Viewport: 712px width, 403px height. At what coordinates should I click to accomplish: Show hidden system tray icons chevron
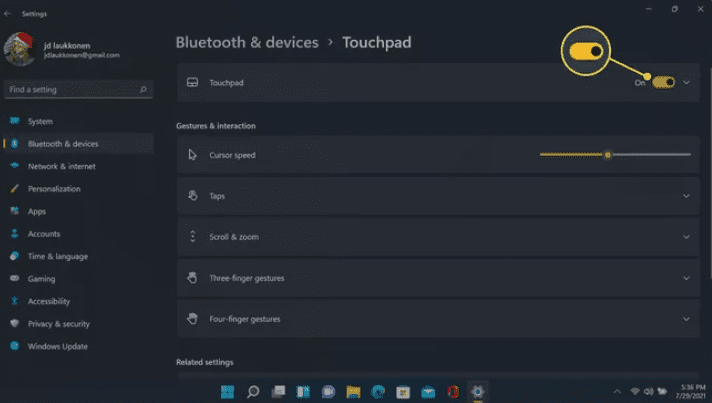[x=616, y=391]
